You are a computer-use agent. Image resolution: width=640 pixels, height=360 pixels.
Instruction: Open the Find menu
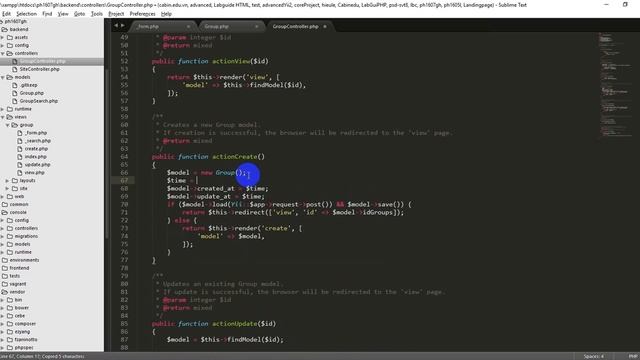pos(47,13)
